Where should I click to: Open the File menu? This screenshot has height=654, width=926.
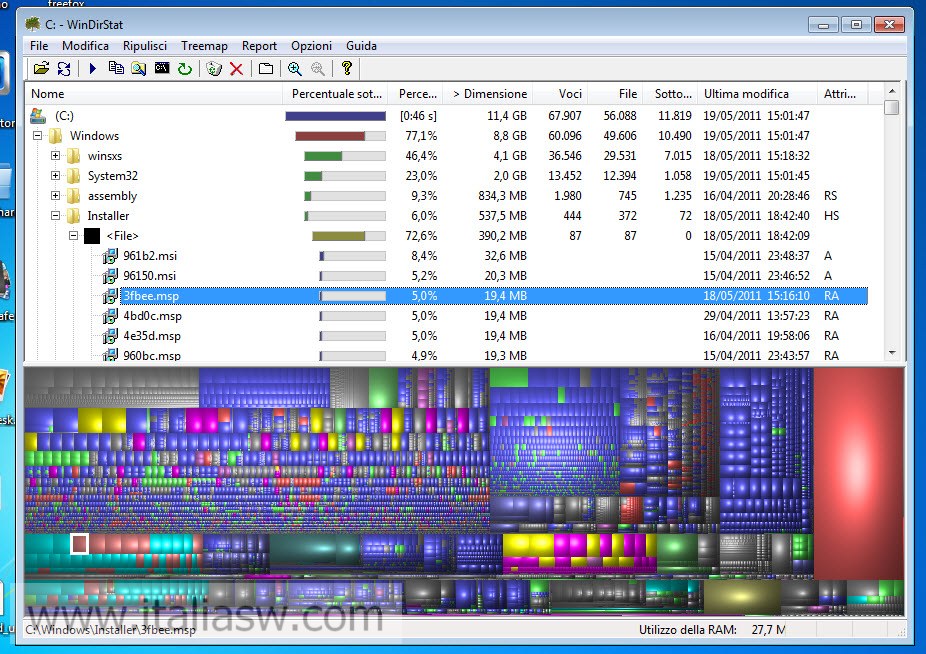pyautogui.click(x=39, y=45)
